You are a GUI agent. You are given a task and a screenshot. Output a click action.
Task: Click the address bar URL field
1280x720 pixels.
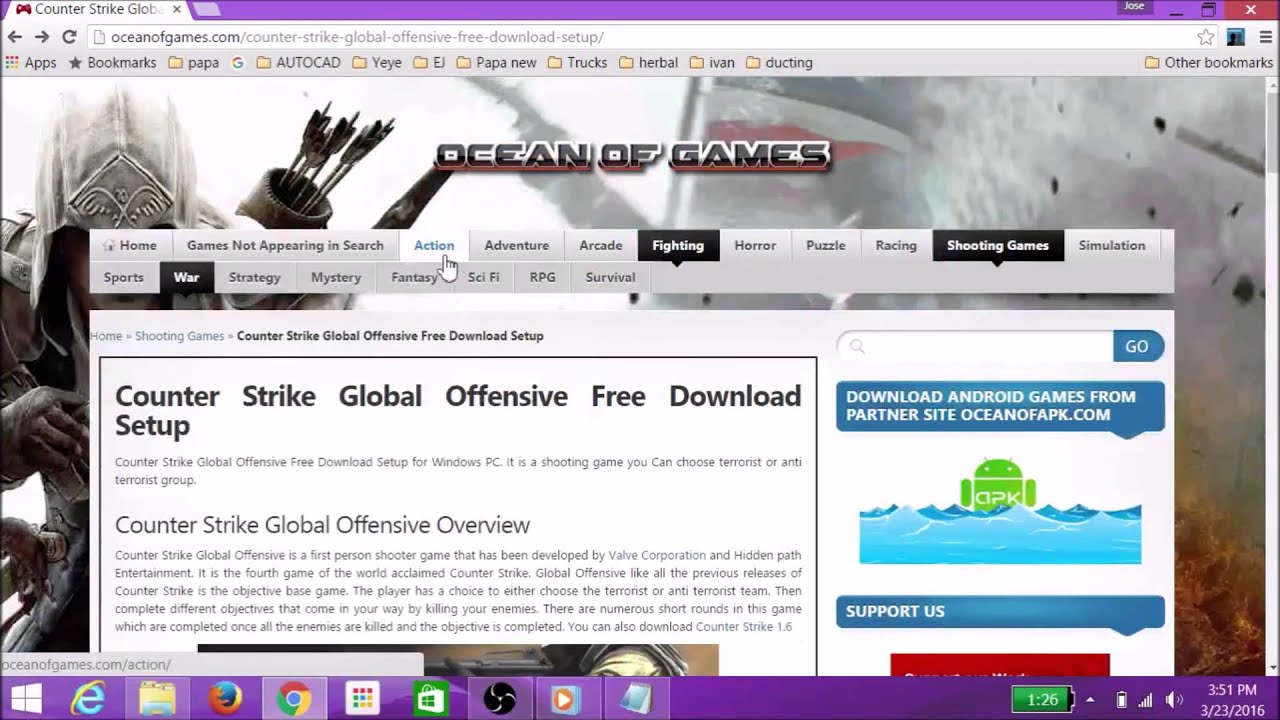pyautogui.click(x=640, y=37)
